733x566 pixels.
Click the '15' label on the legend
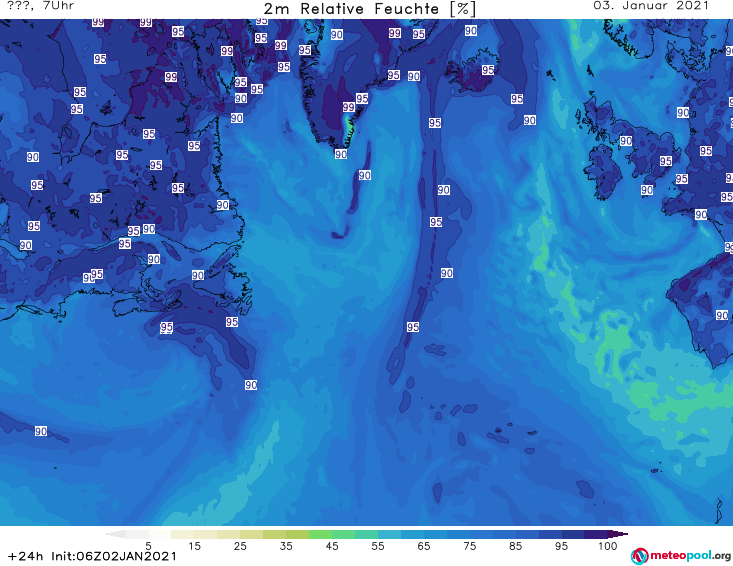click(194, 546)
